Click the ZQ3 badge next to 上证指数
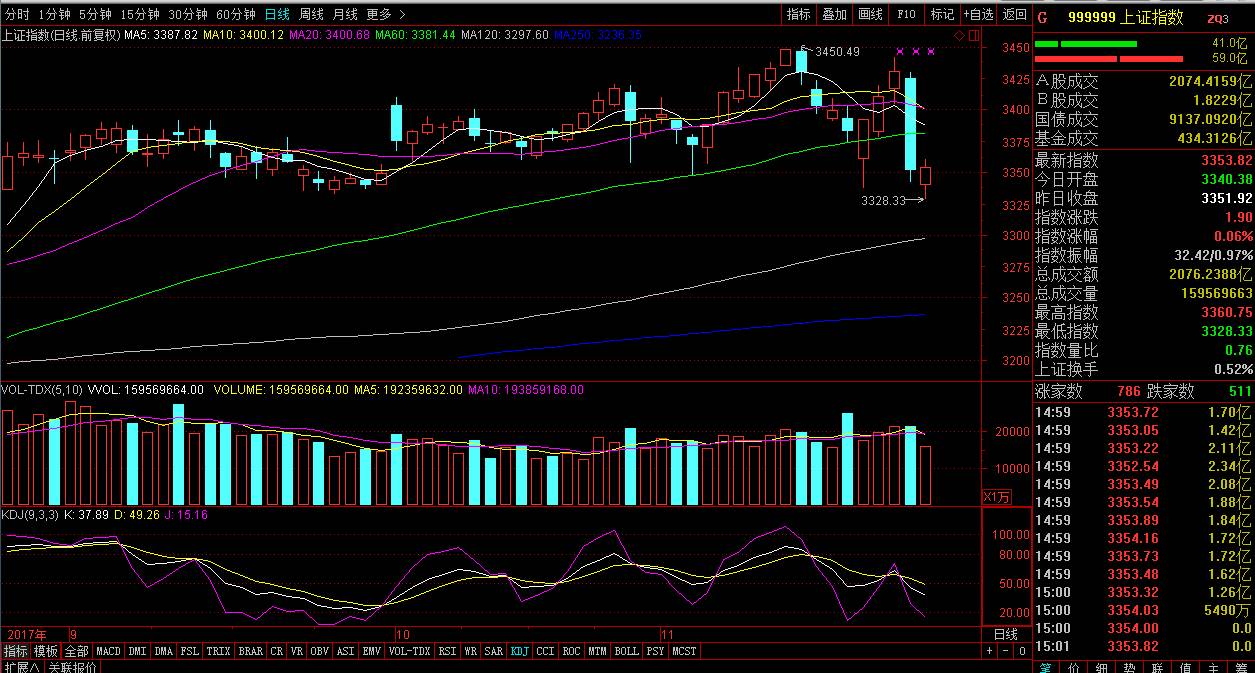 [1217, 18]
